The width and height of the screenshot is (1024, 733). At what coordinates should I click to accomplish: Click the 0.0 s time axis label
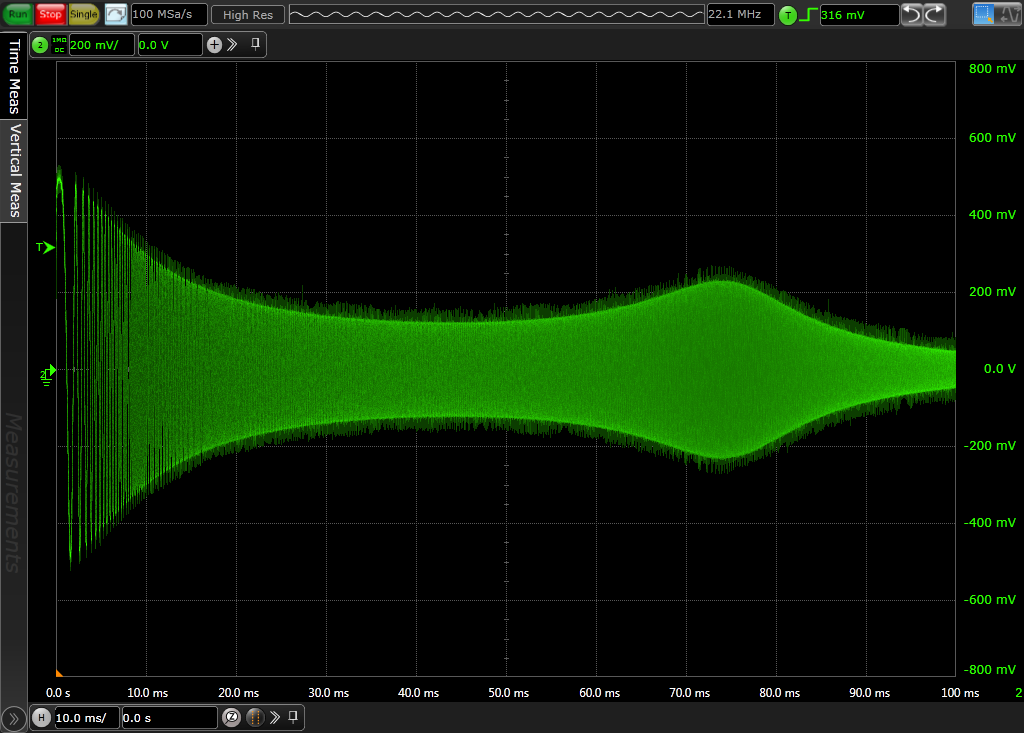click(x=58, y=693)
